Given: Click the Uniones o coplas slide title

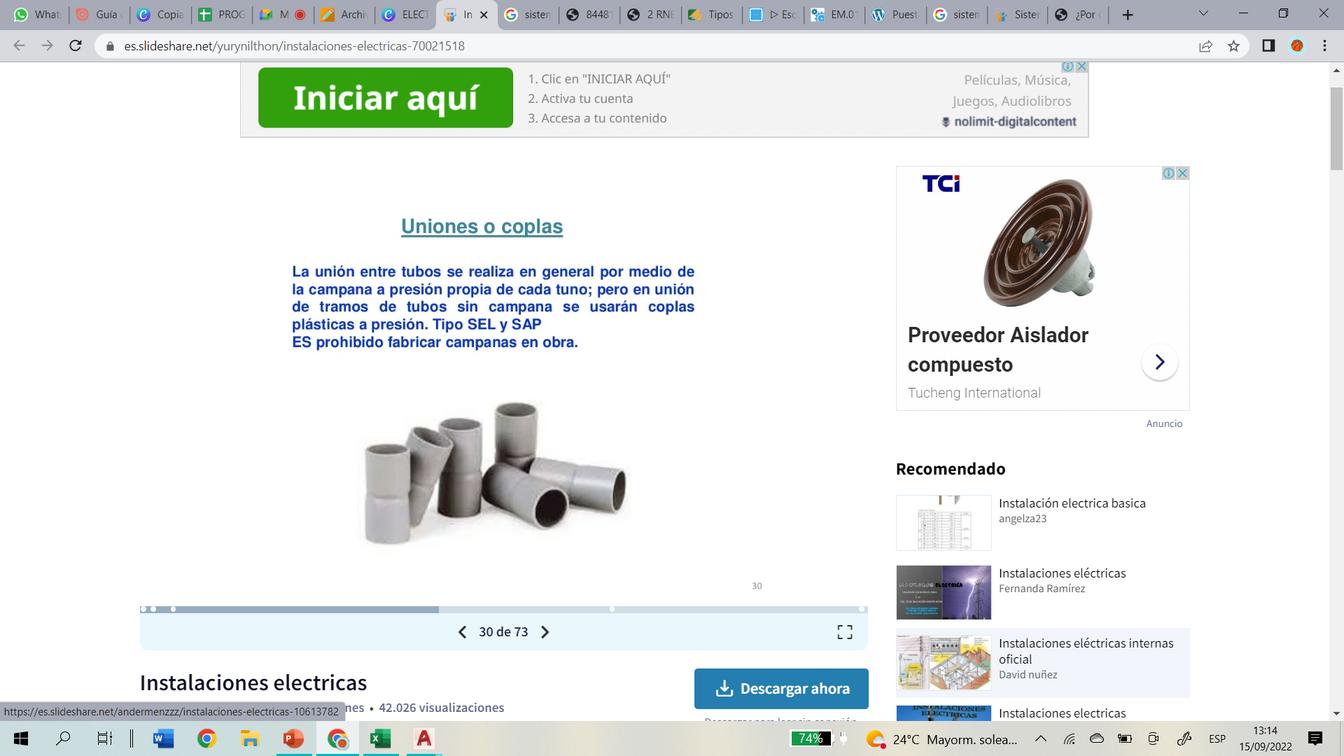Looking at the screenshot, I should [x=482, y=226].
